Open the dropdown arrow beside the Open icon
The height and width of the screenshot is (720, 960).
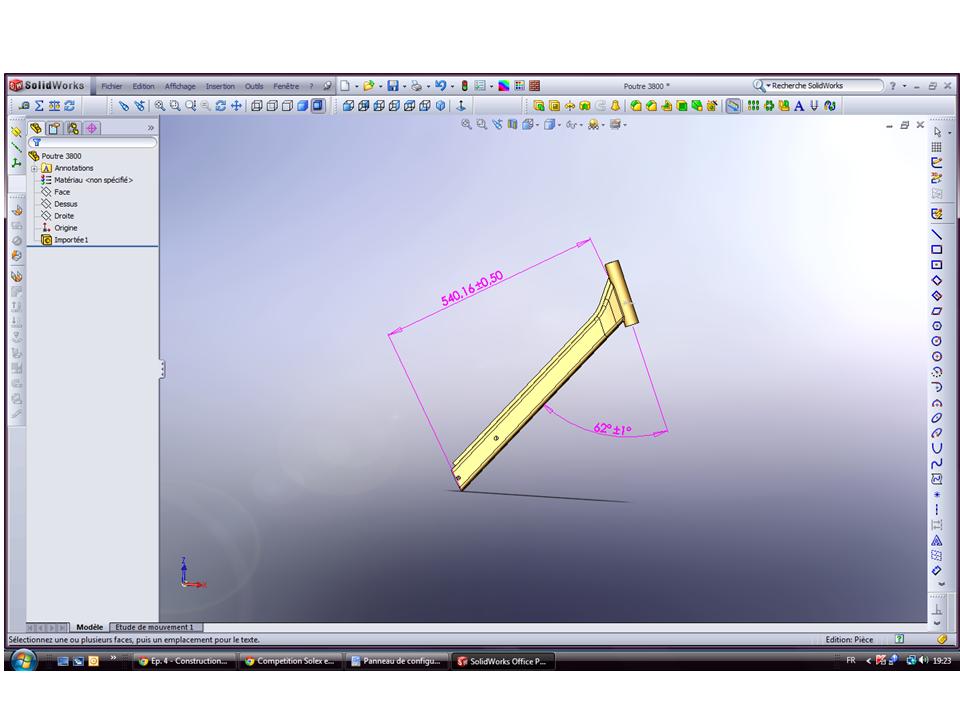coord(379,86)
